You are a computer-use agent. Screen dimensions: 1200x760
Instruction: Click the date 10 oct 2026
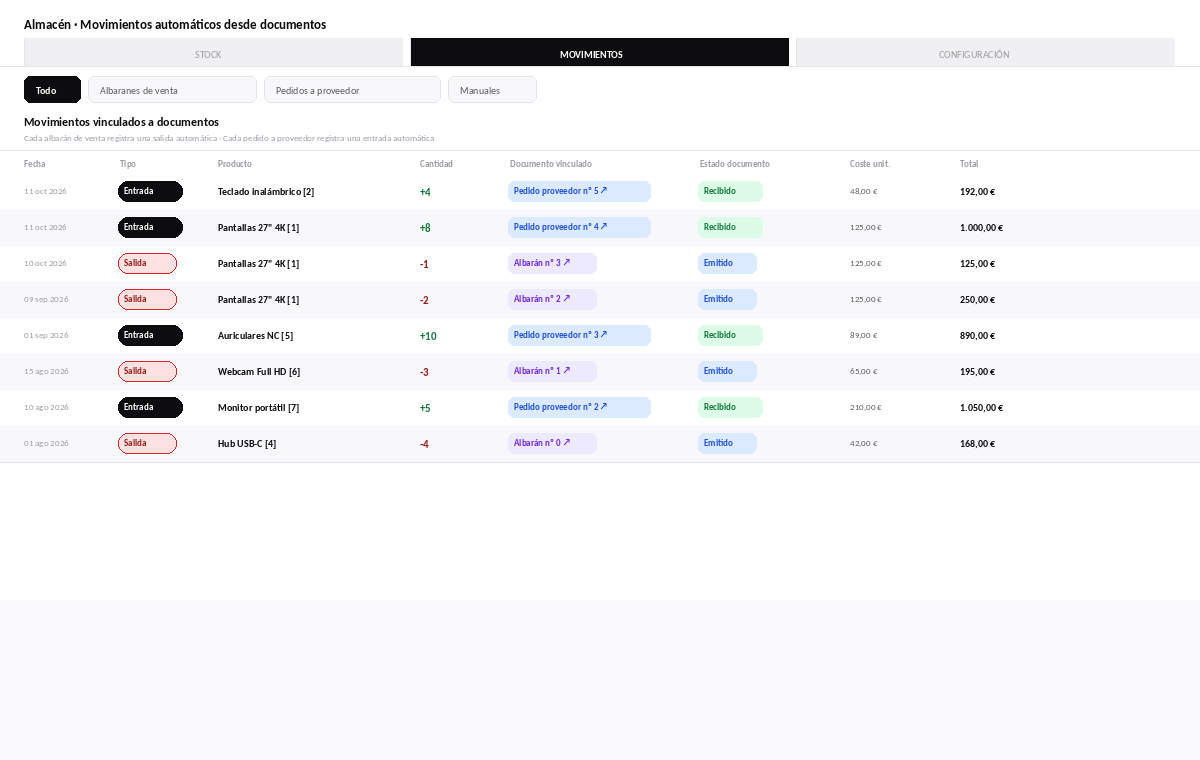tap(45, 264)
